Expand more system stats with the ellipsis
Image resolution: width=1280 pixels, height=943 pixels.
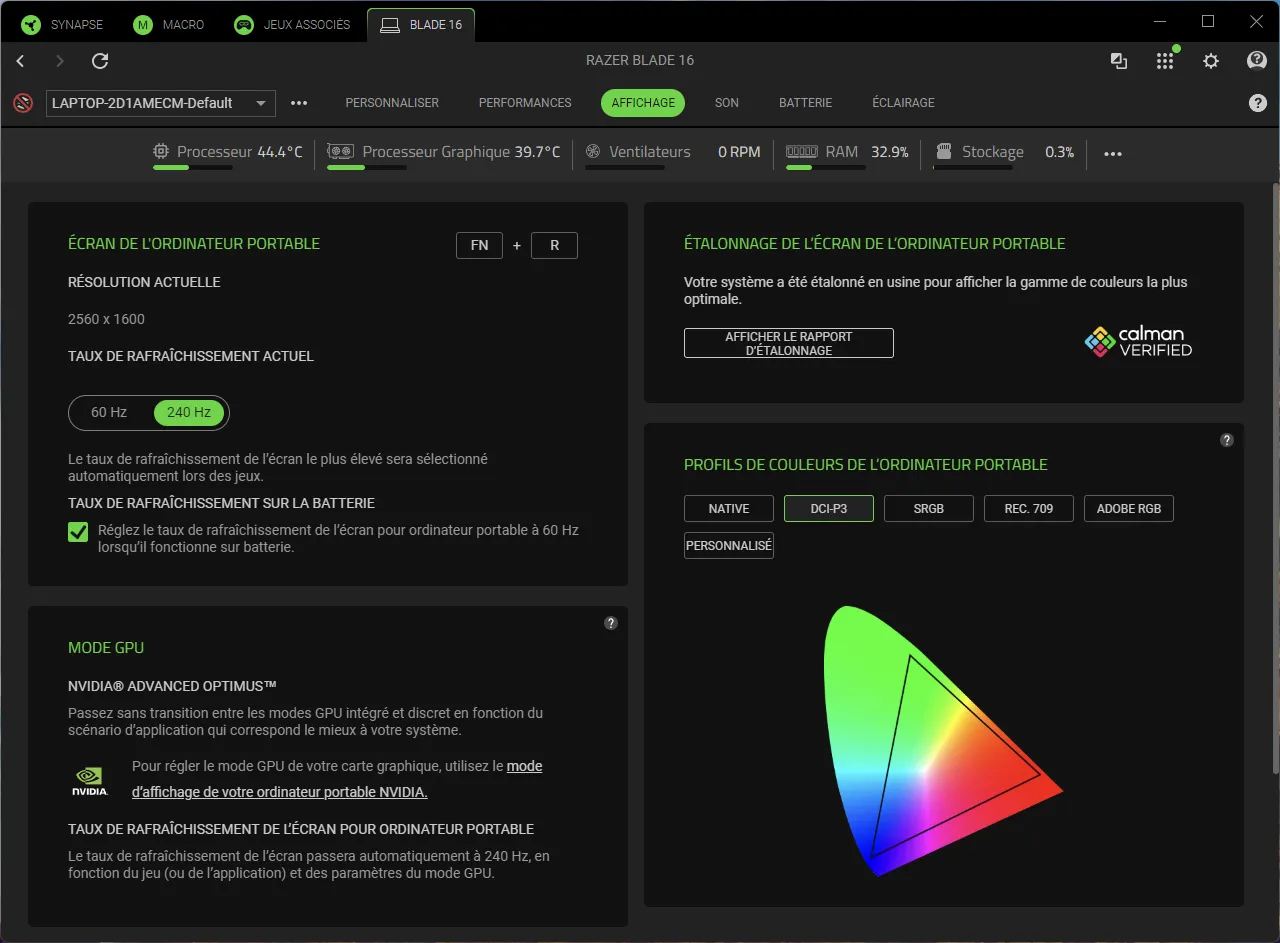tap(1113, 153)
